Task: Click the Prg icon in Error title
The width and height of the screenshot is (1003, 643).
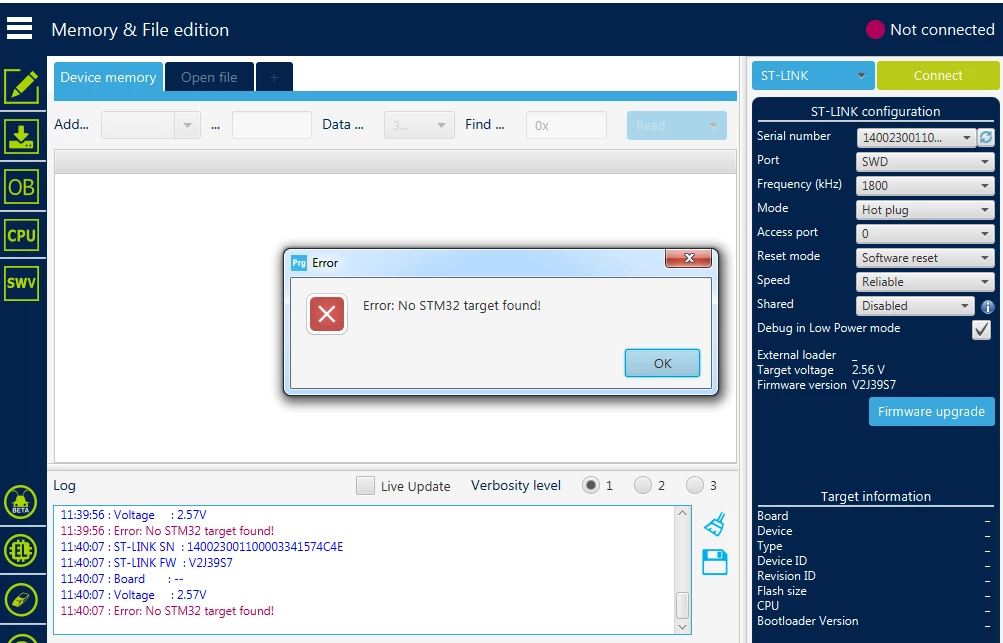Action: coord(299,262)
